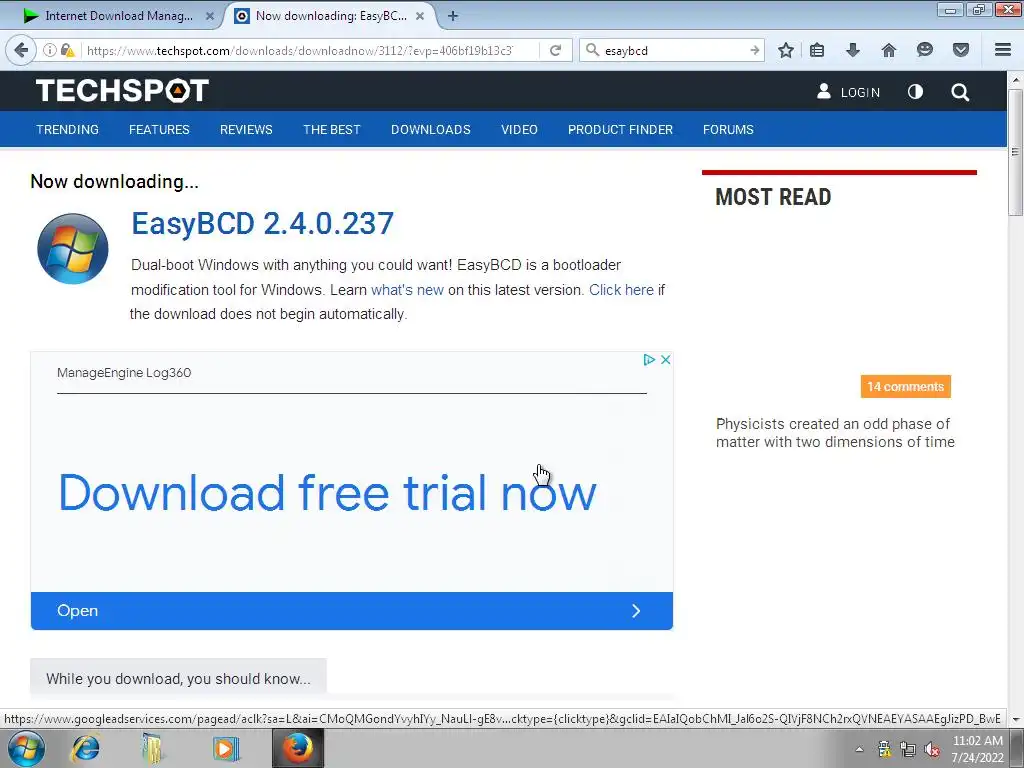Close the ManageEngine ad with X

(665, 360)
